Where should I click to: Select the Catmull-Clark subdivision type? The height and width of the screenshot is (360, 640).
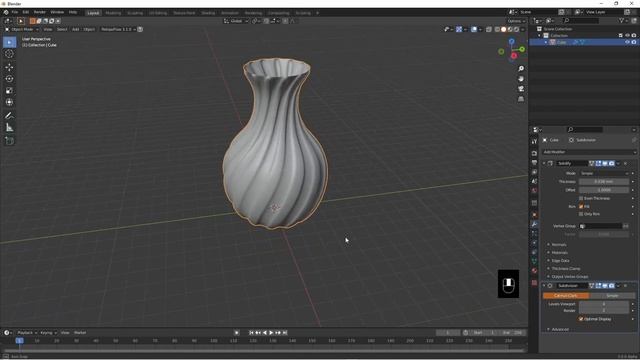566,296
